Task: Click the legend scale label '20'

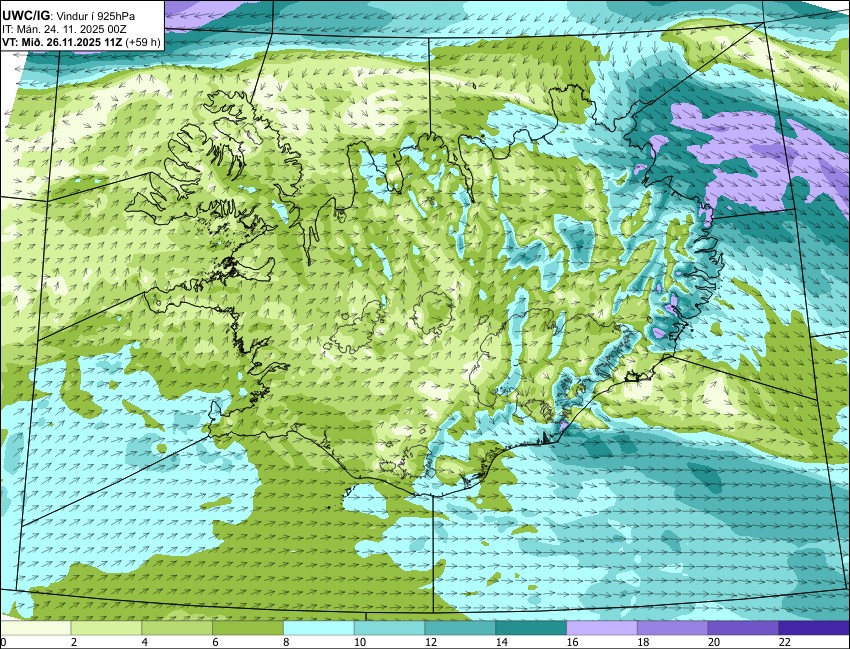Action: click(714, 642)
